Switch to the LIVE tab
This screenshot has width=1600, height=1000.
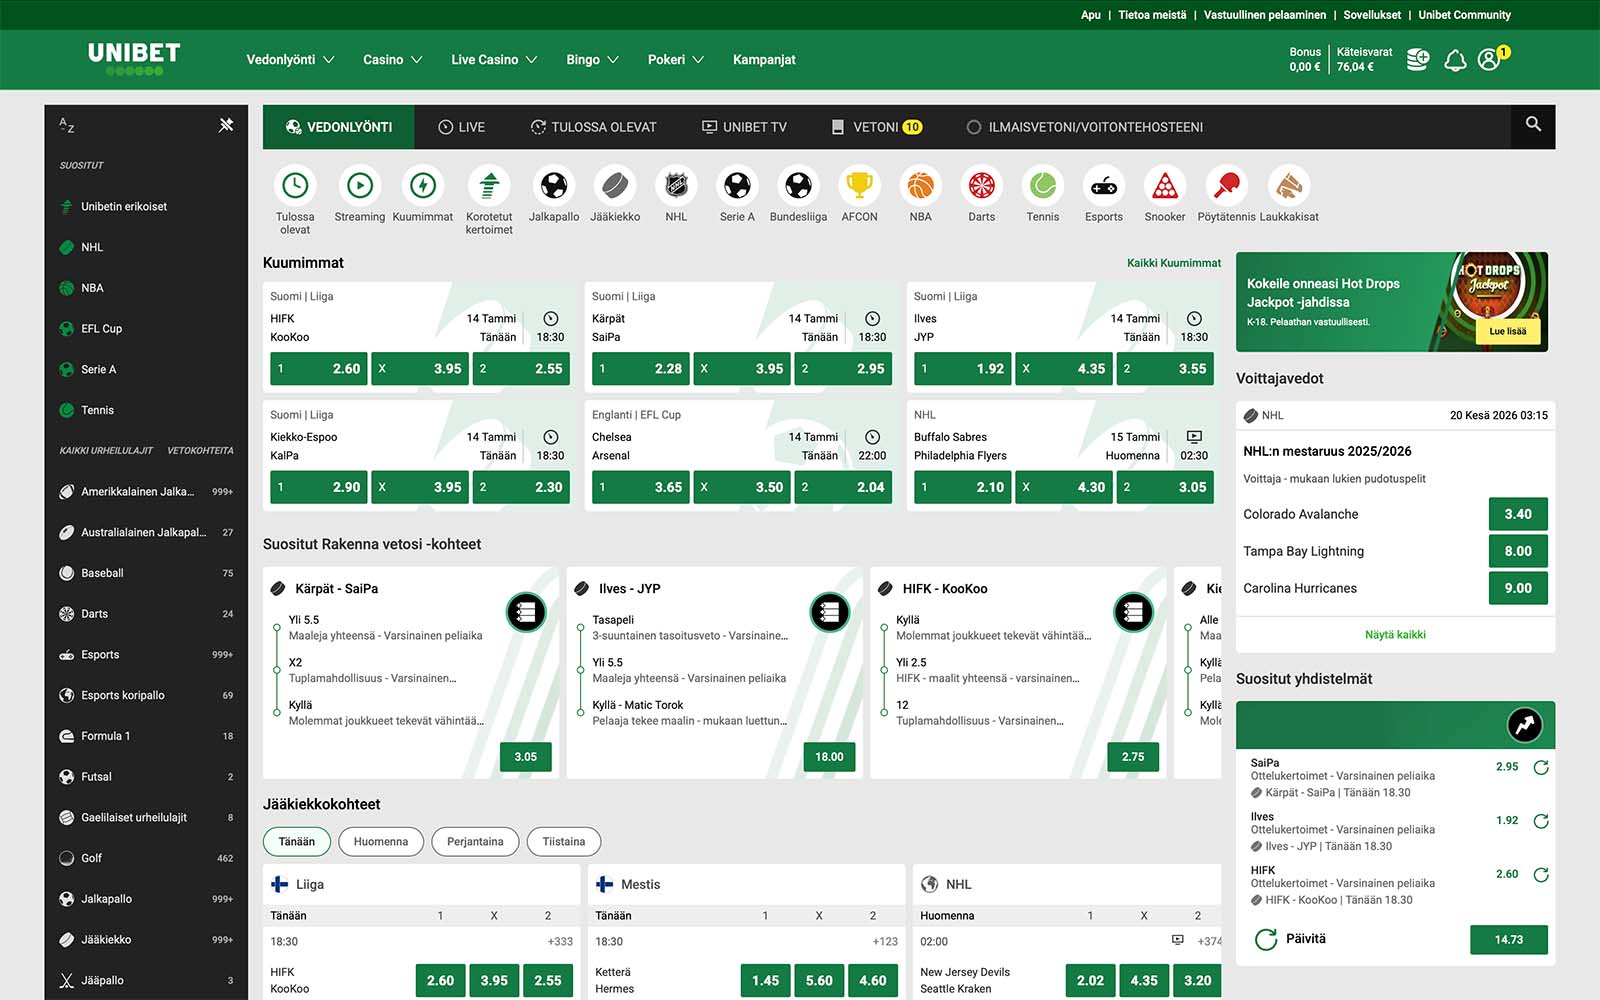[461, 127]
